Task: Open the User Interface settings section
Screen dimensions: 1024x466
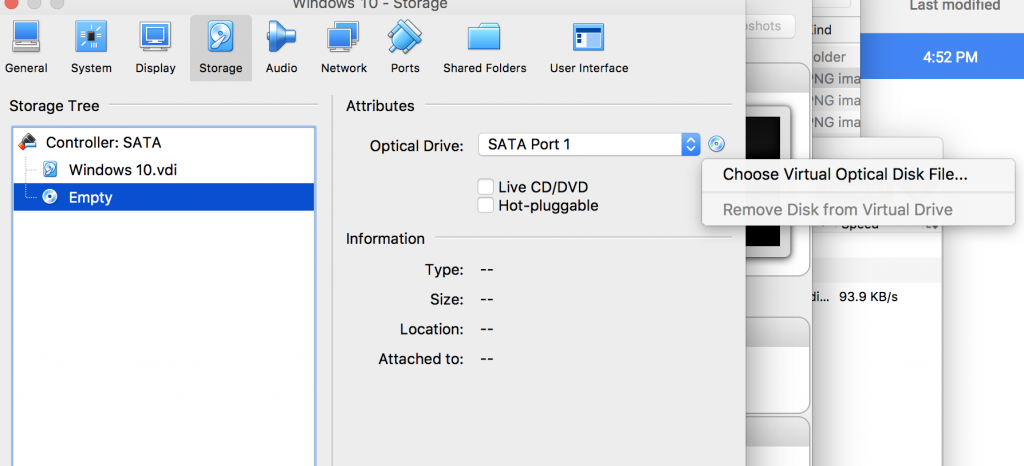Action: 588,48
